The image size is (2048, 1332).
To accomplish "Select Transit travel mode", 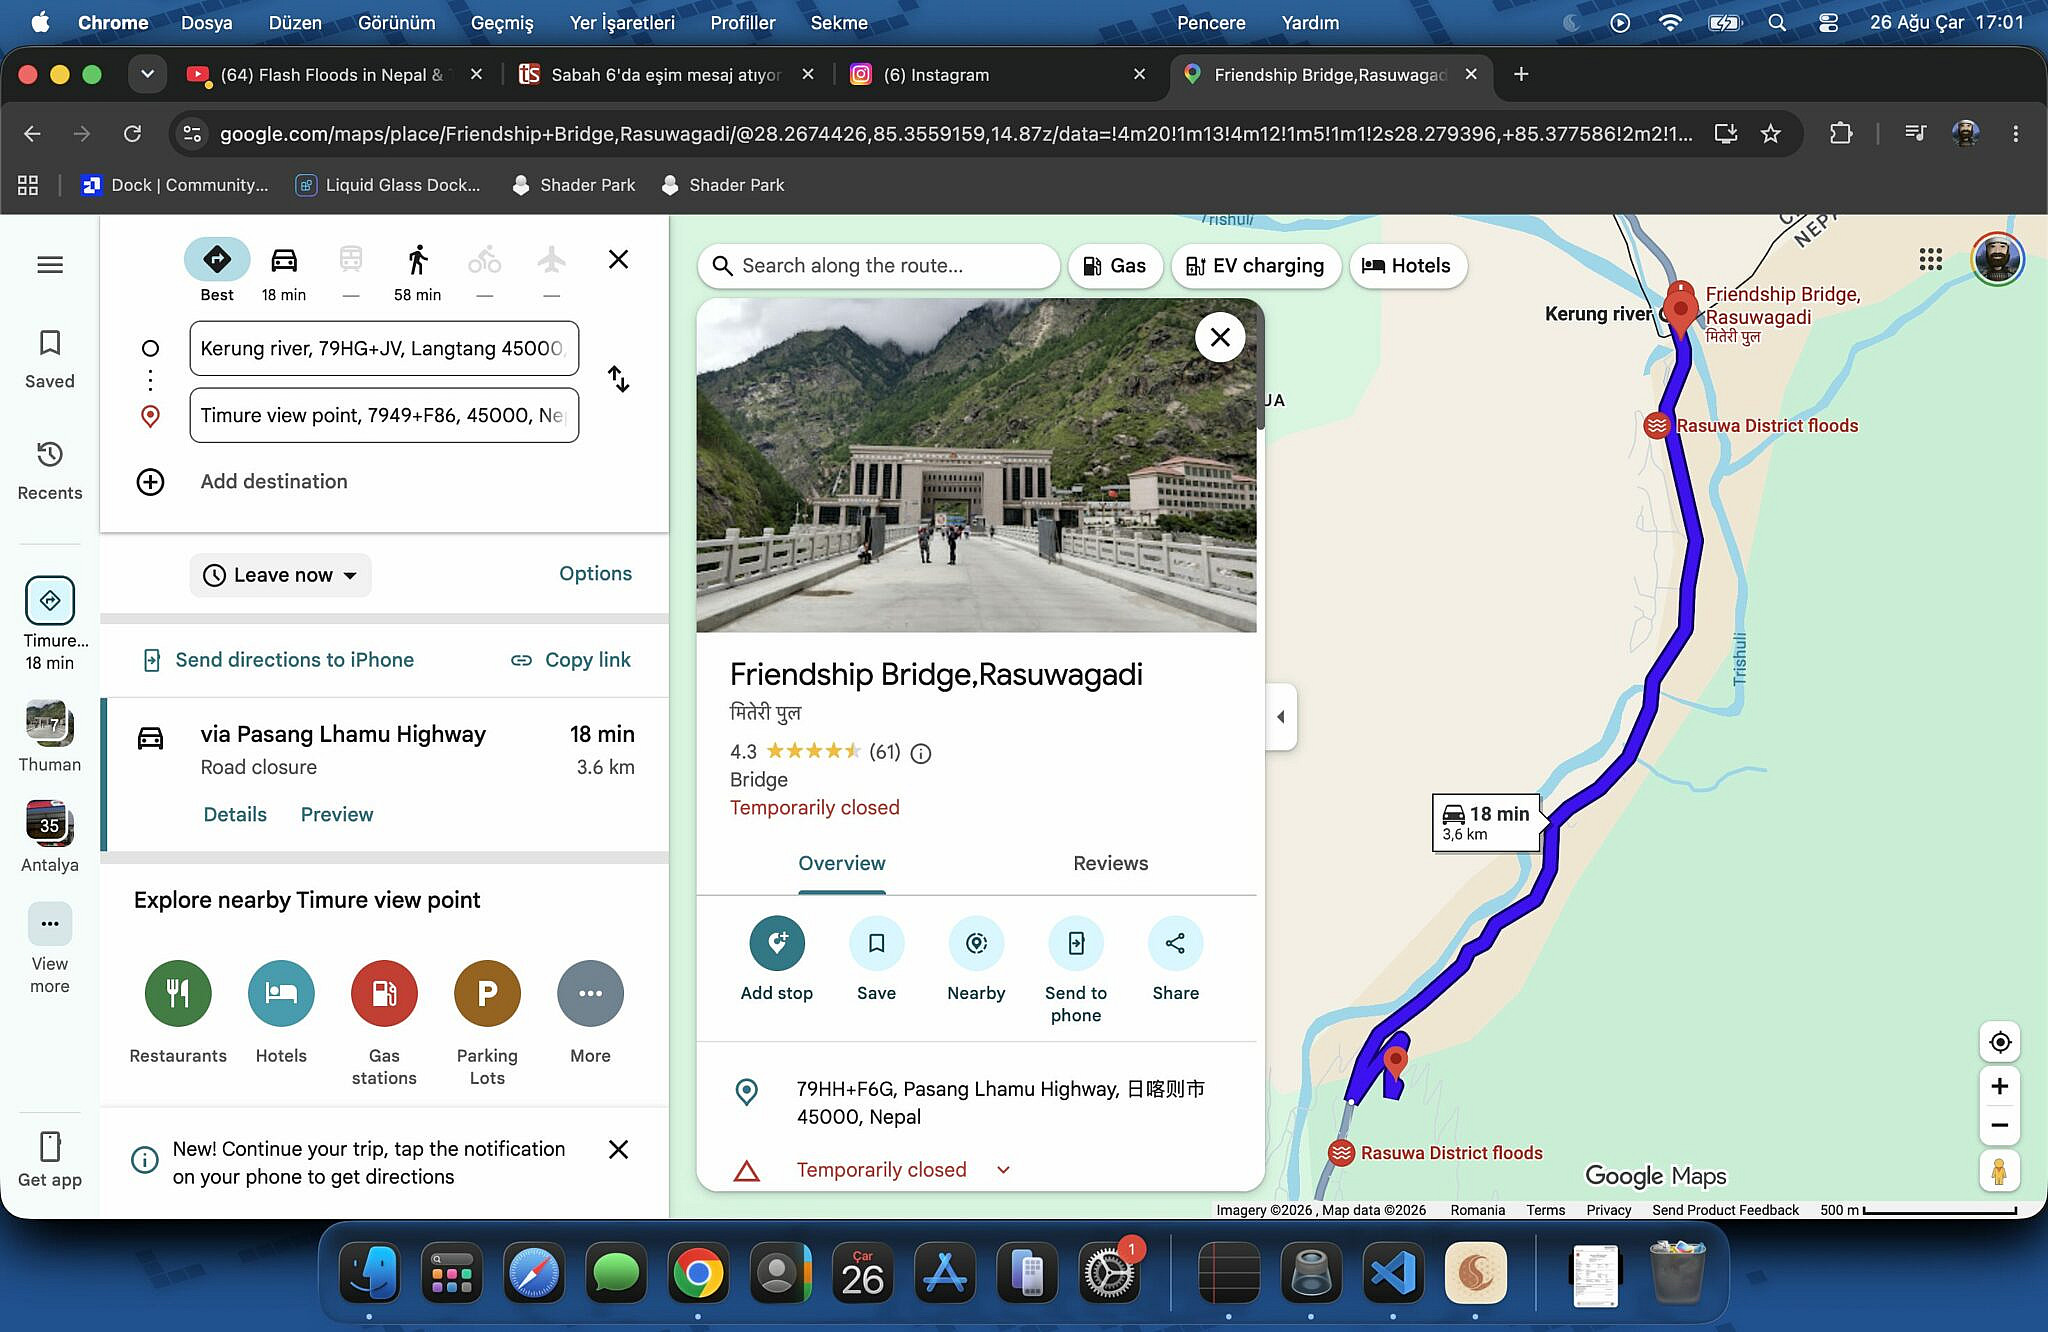I will tap(351, 270).
